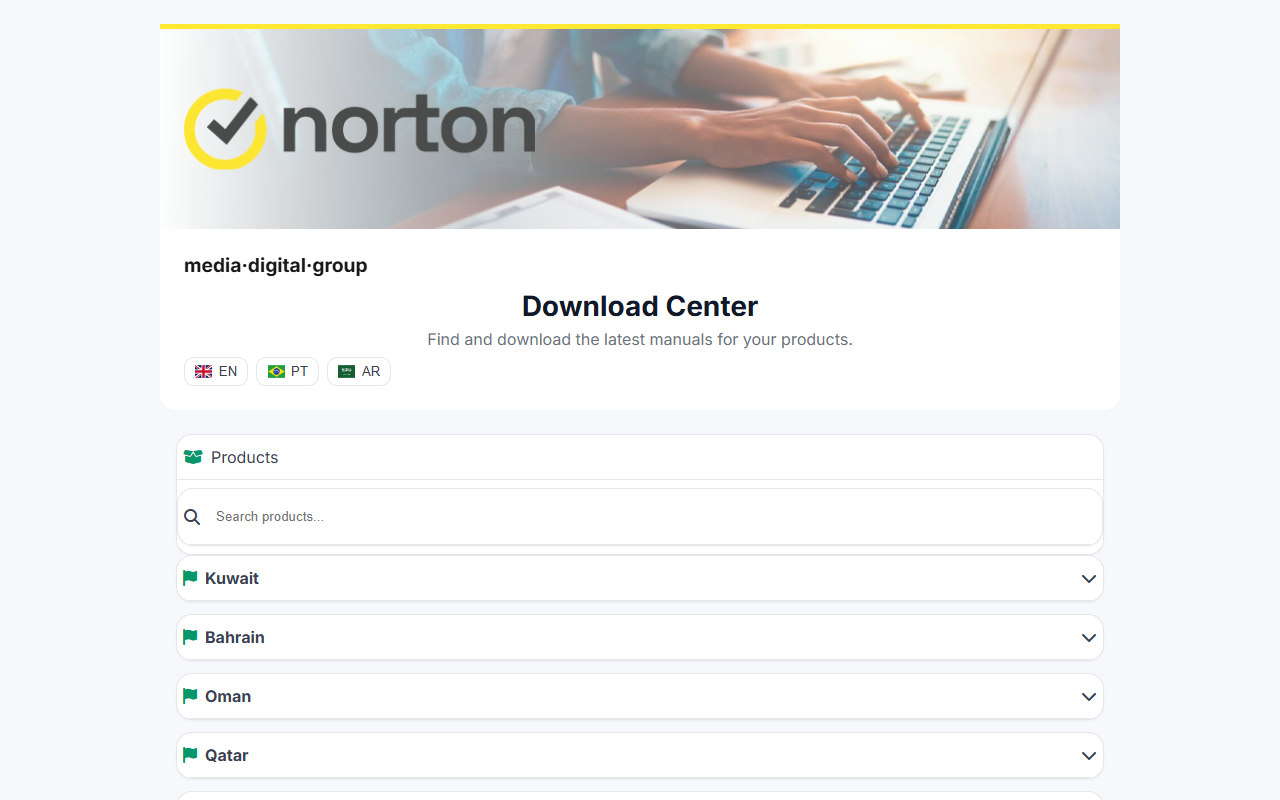This screenshot has width=1280, height=800.
Task: Open the Oman section chevron
Action: [x=1089, y=696]
